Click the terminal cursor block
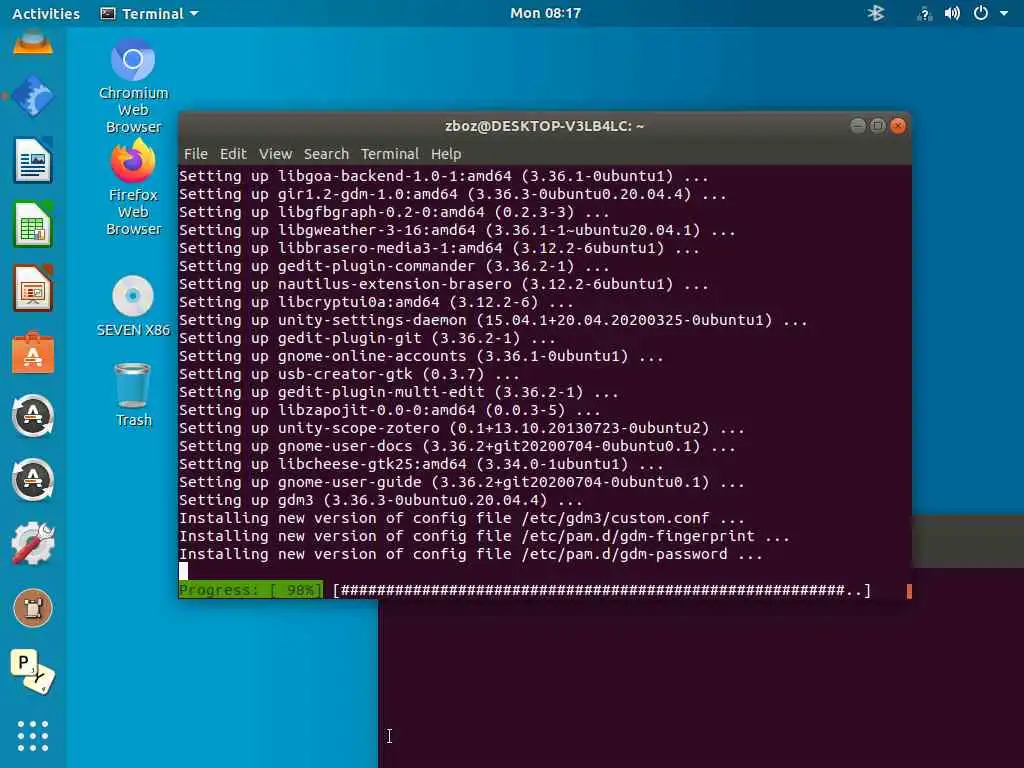Viewport: 1024px width, 768px height. point(184,571)
